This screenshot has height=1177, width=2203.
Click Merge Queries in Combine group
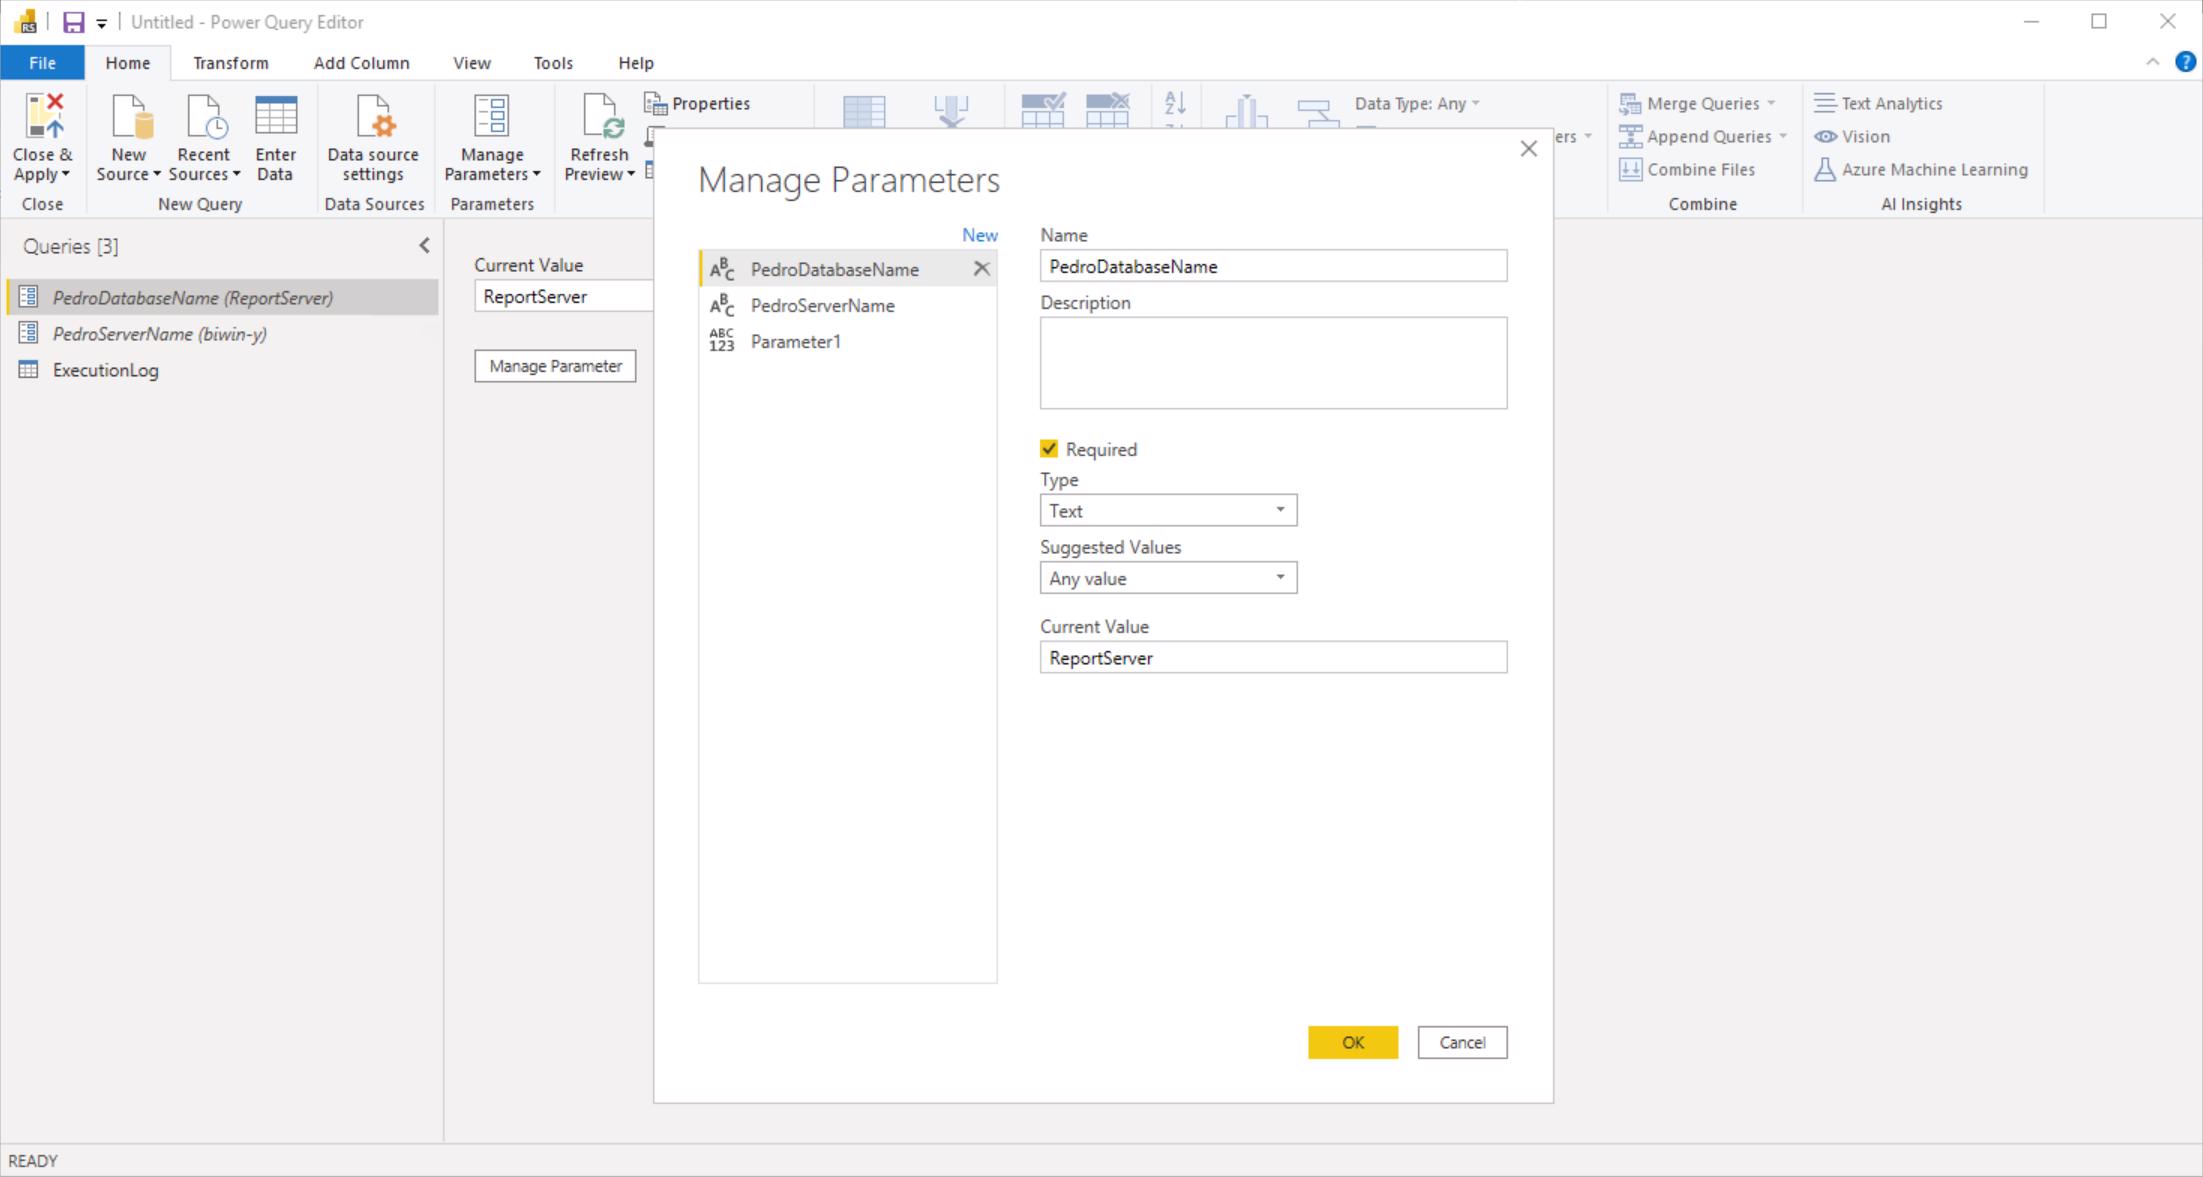[1697, 103]
